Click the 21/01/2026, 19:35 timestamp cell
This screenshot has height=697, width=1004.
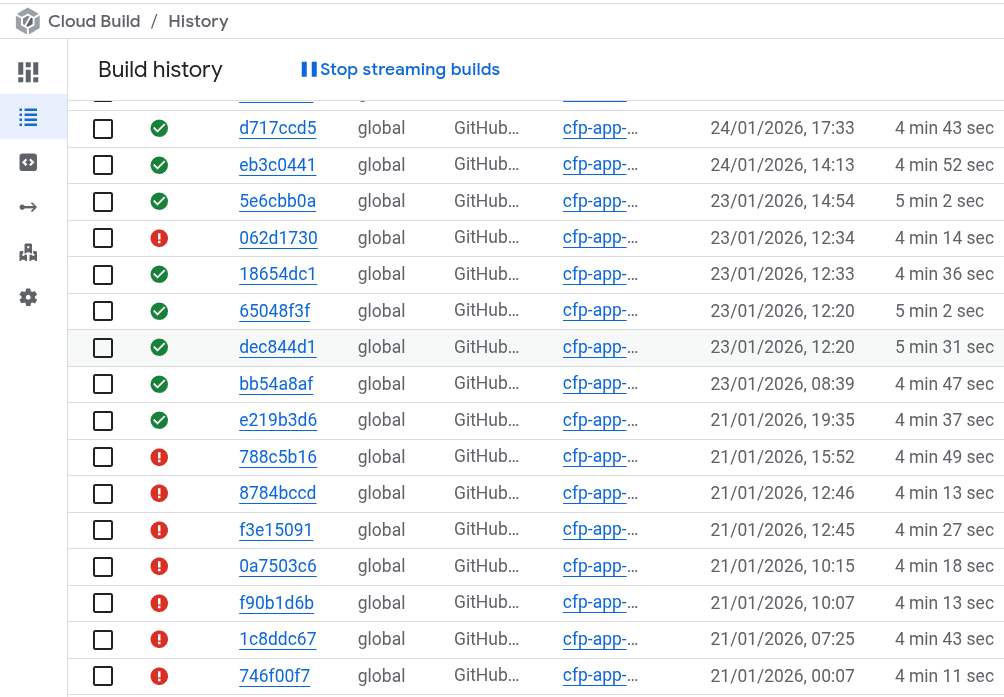point(782,420)
